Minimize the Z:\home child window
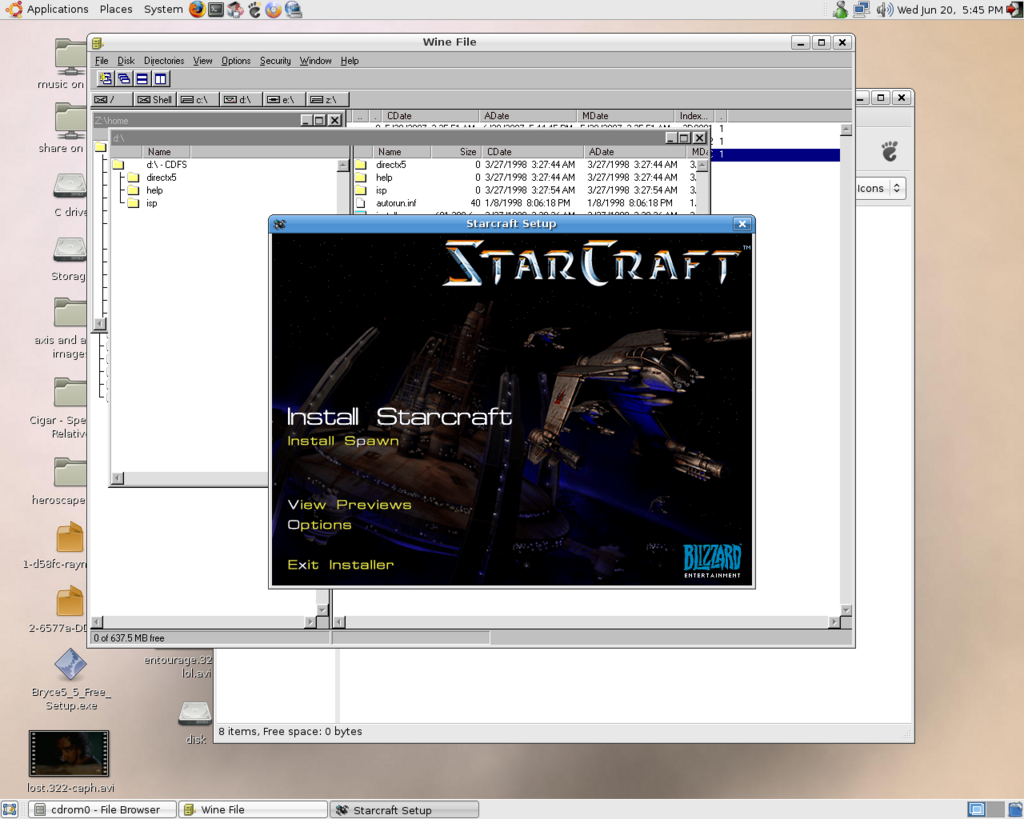Image resolution: width=1024 pixels, height=819 pixels. (x=306, y=120)
